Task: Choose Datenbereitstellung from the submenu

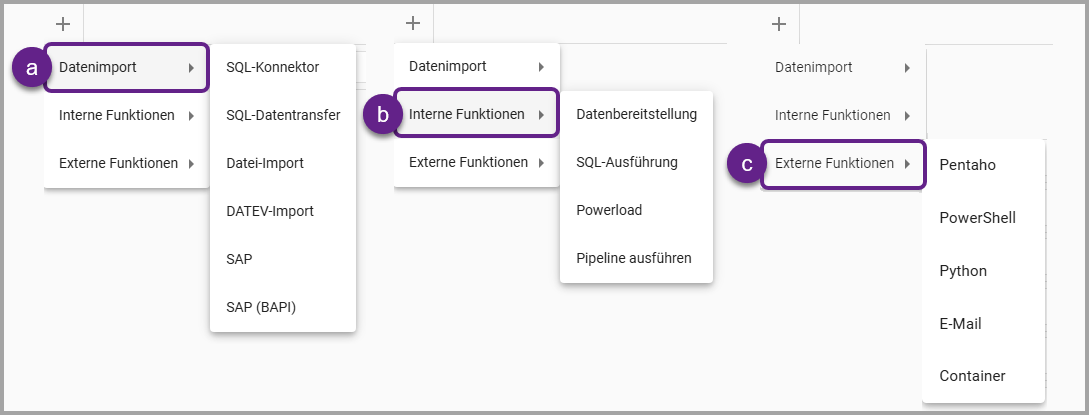Action: [636, 115]
